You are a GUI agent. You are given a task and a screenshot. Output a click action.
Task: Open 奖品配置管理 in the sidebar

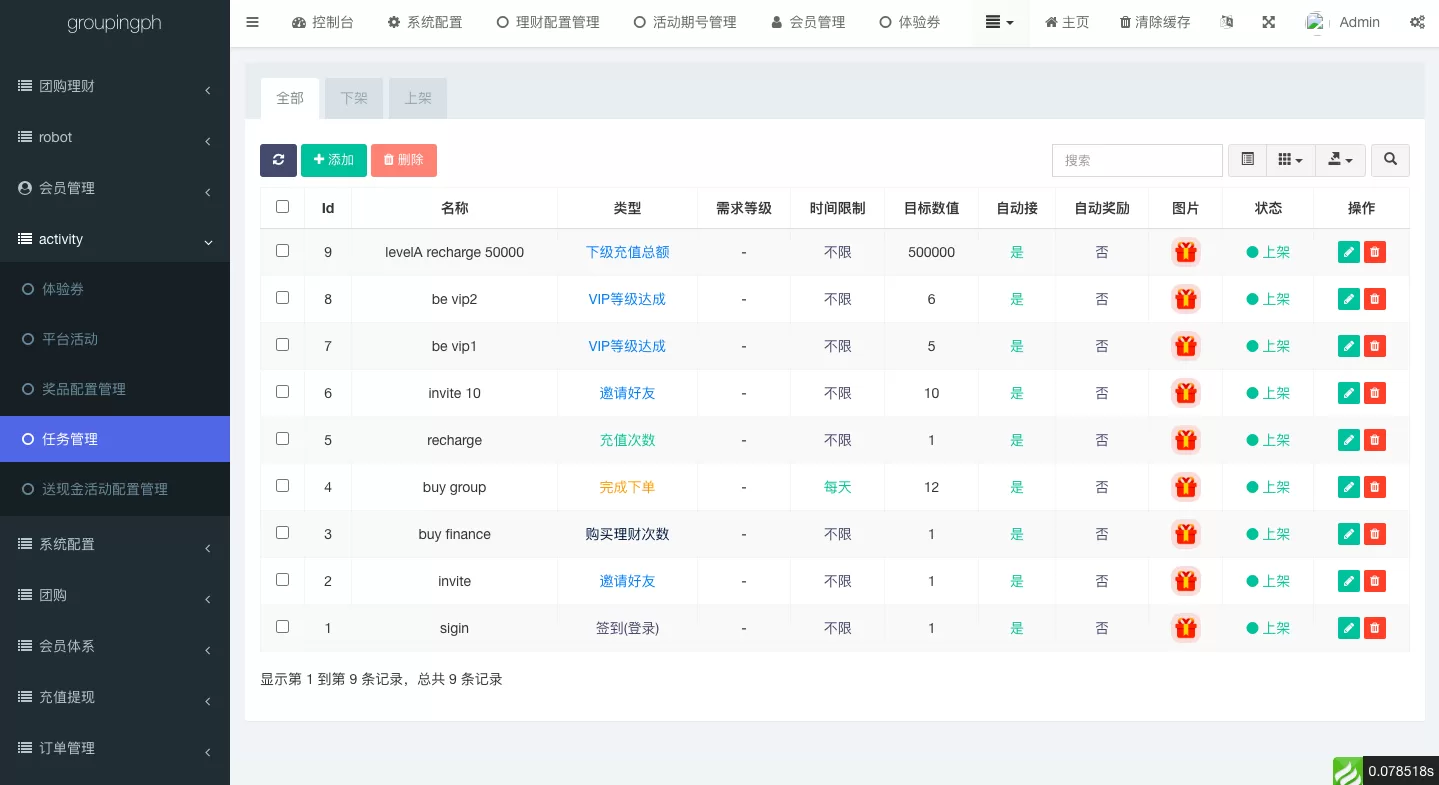(x=84, y=389)
